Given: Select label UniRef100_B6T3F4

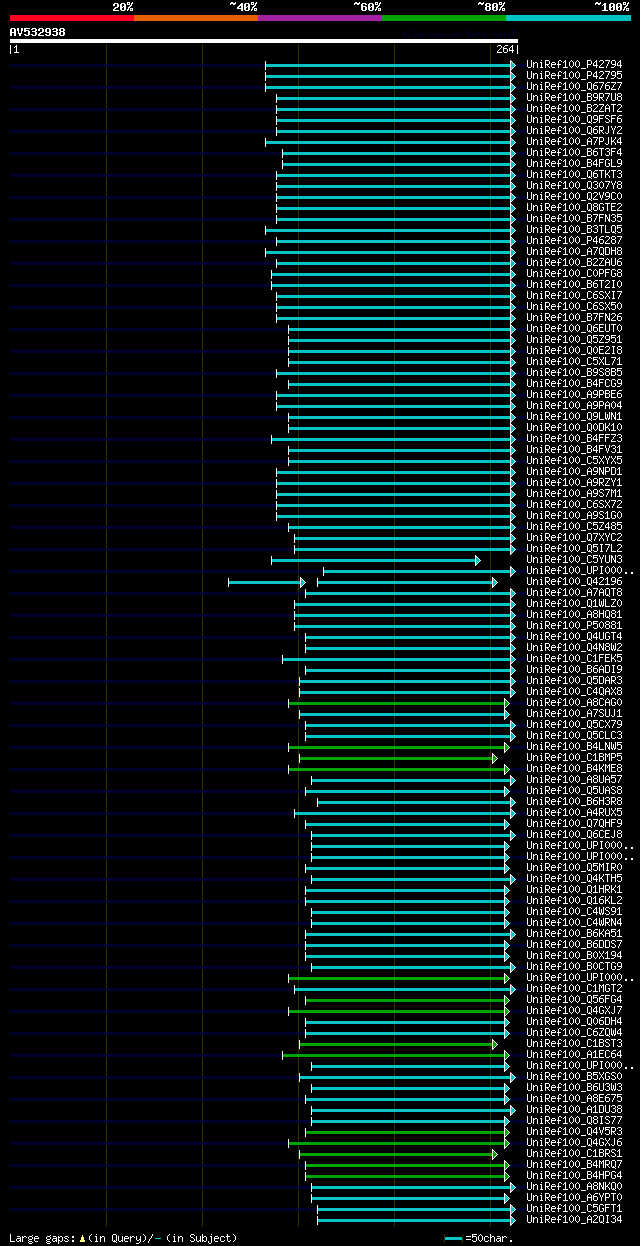Looking at the screenshot, I should [574, 153].
